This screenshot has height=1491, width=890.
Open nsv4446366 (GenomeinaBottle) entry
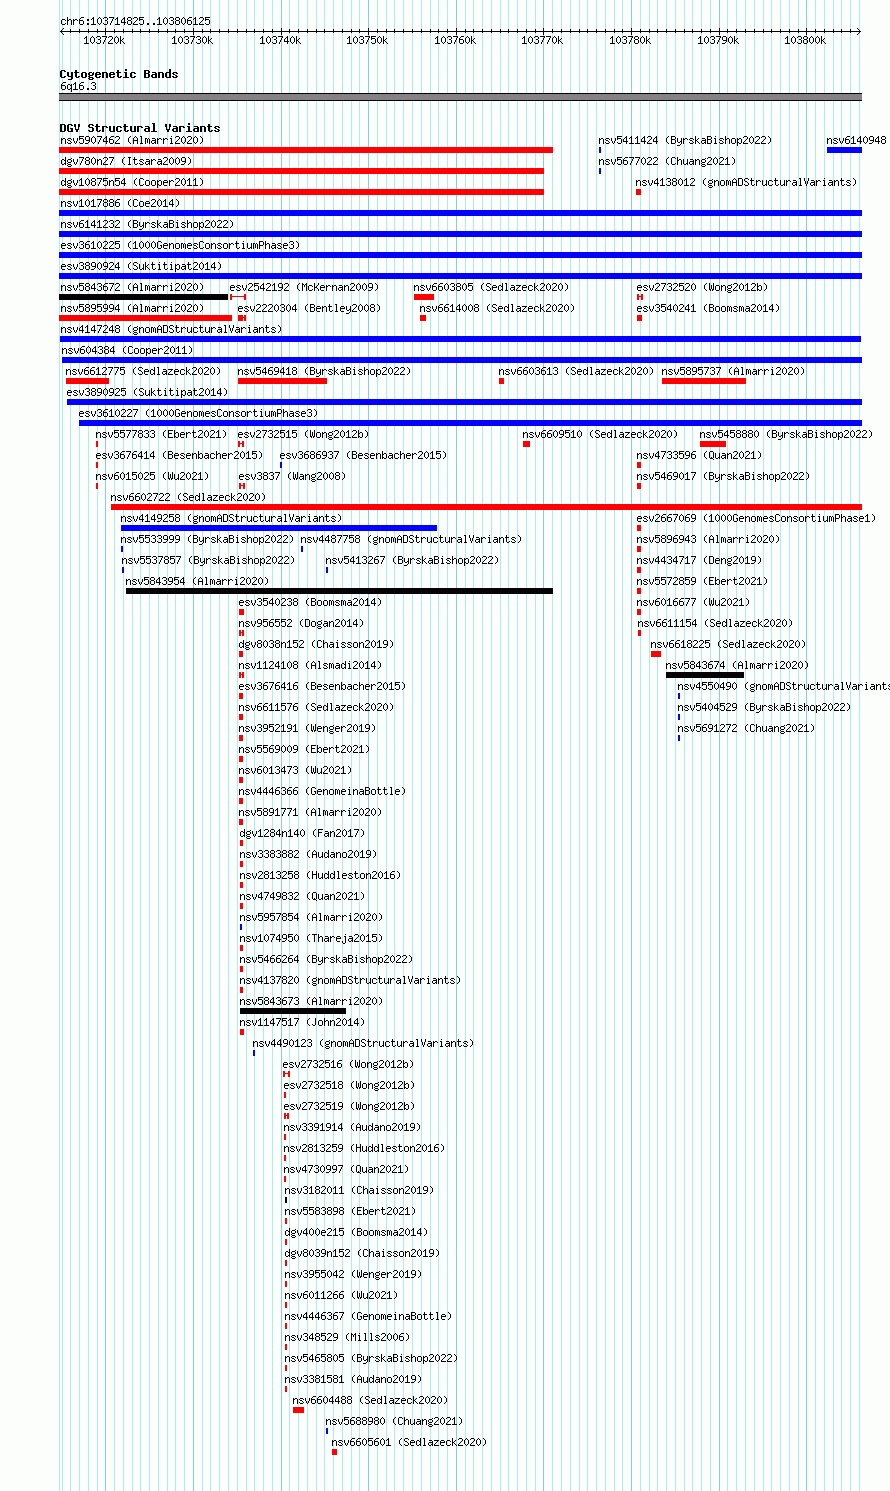coord(322,792)
